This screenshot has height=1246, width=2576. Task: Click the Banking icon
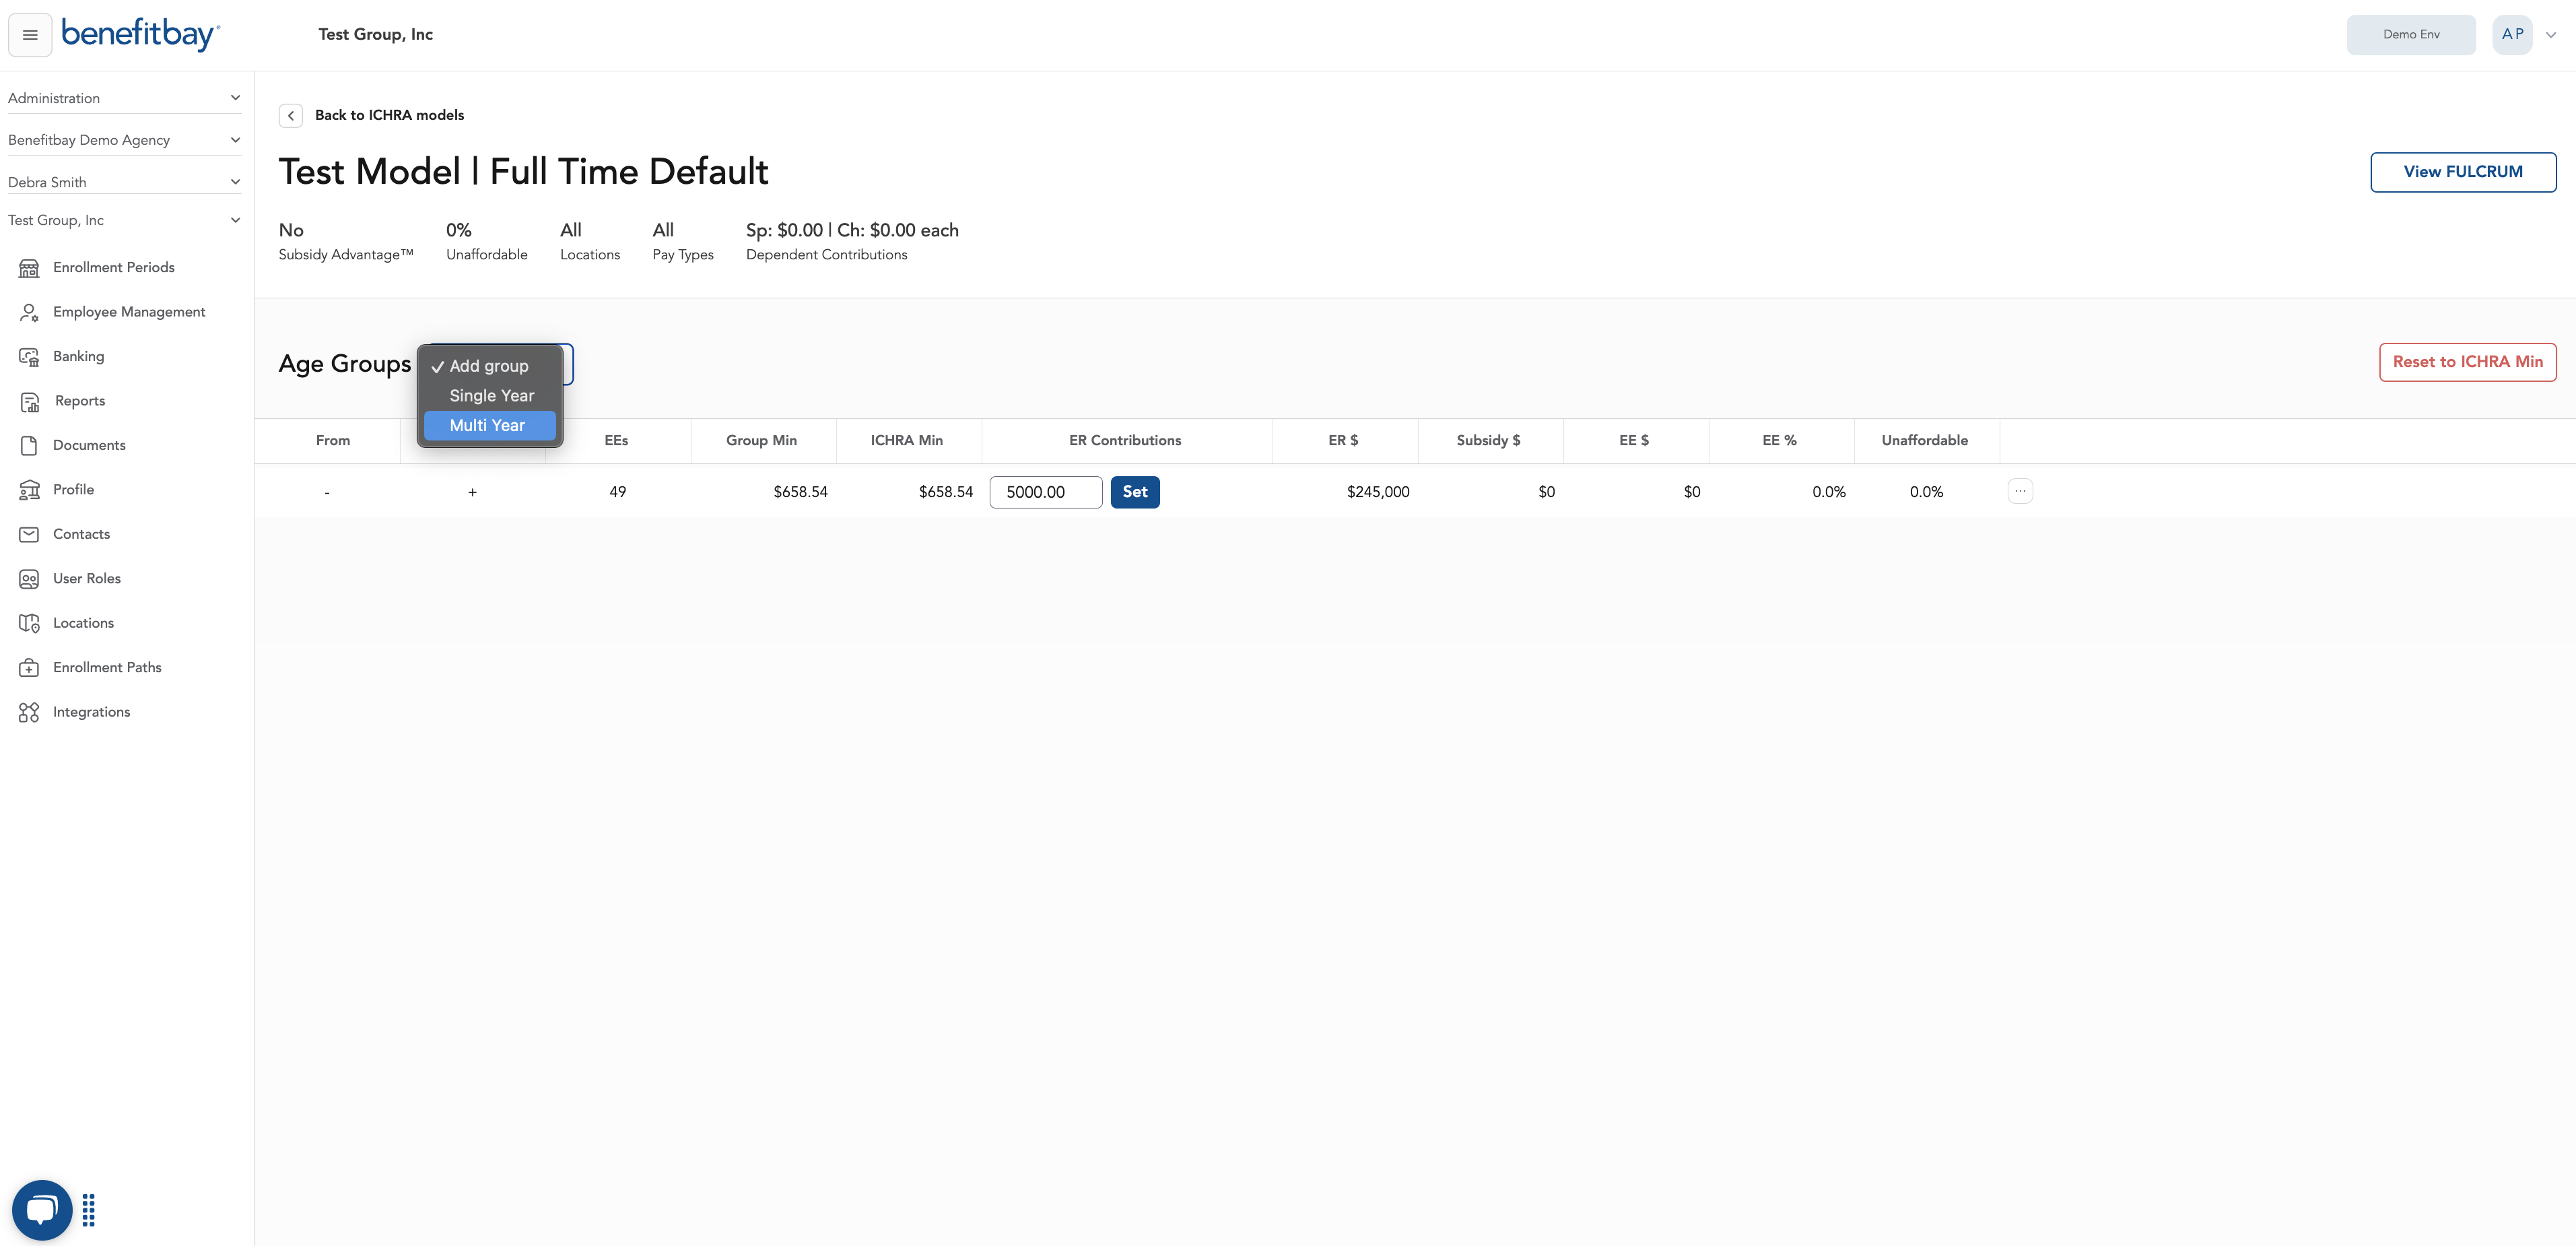pyautogui.click(x=29, y=357)
